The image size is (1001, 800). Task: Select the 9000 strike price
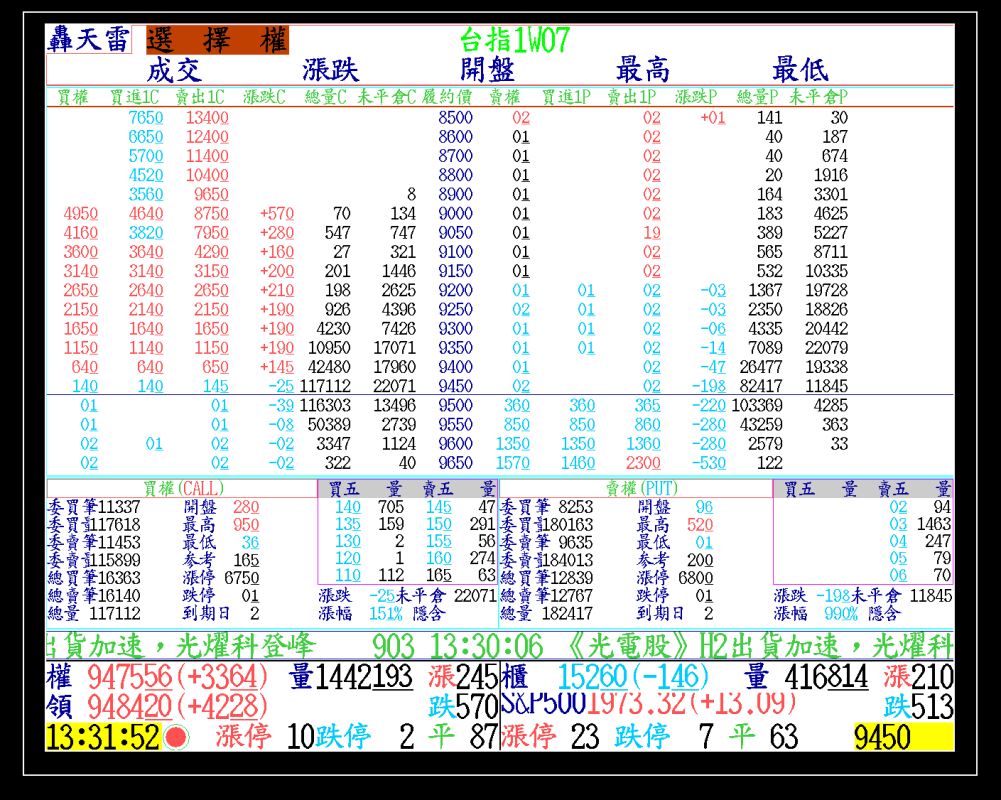(456, 213)
